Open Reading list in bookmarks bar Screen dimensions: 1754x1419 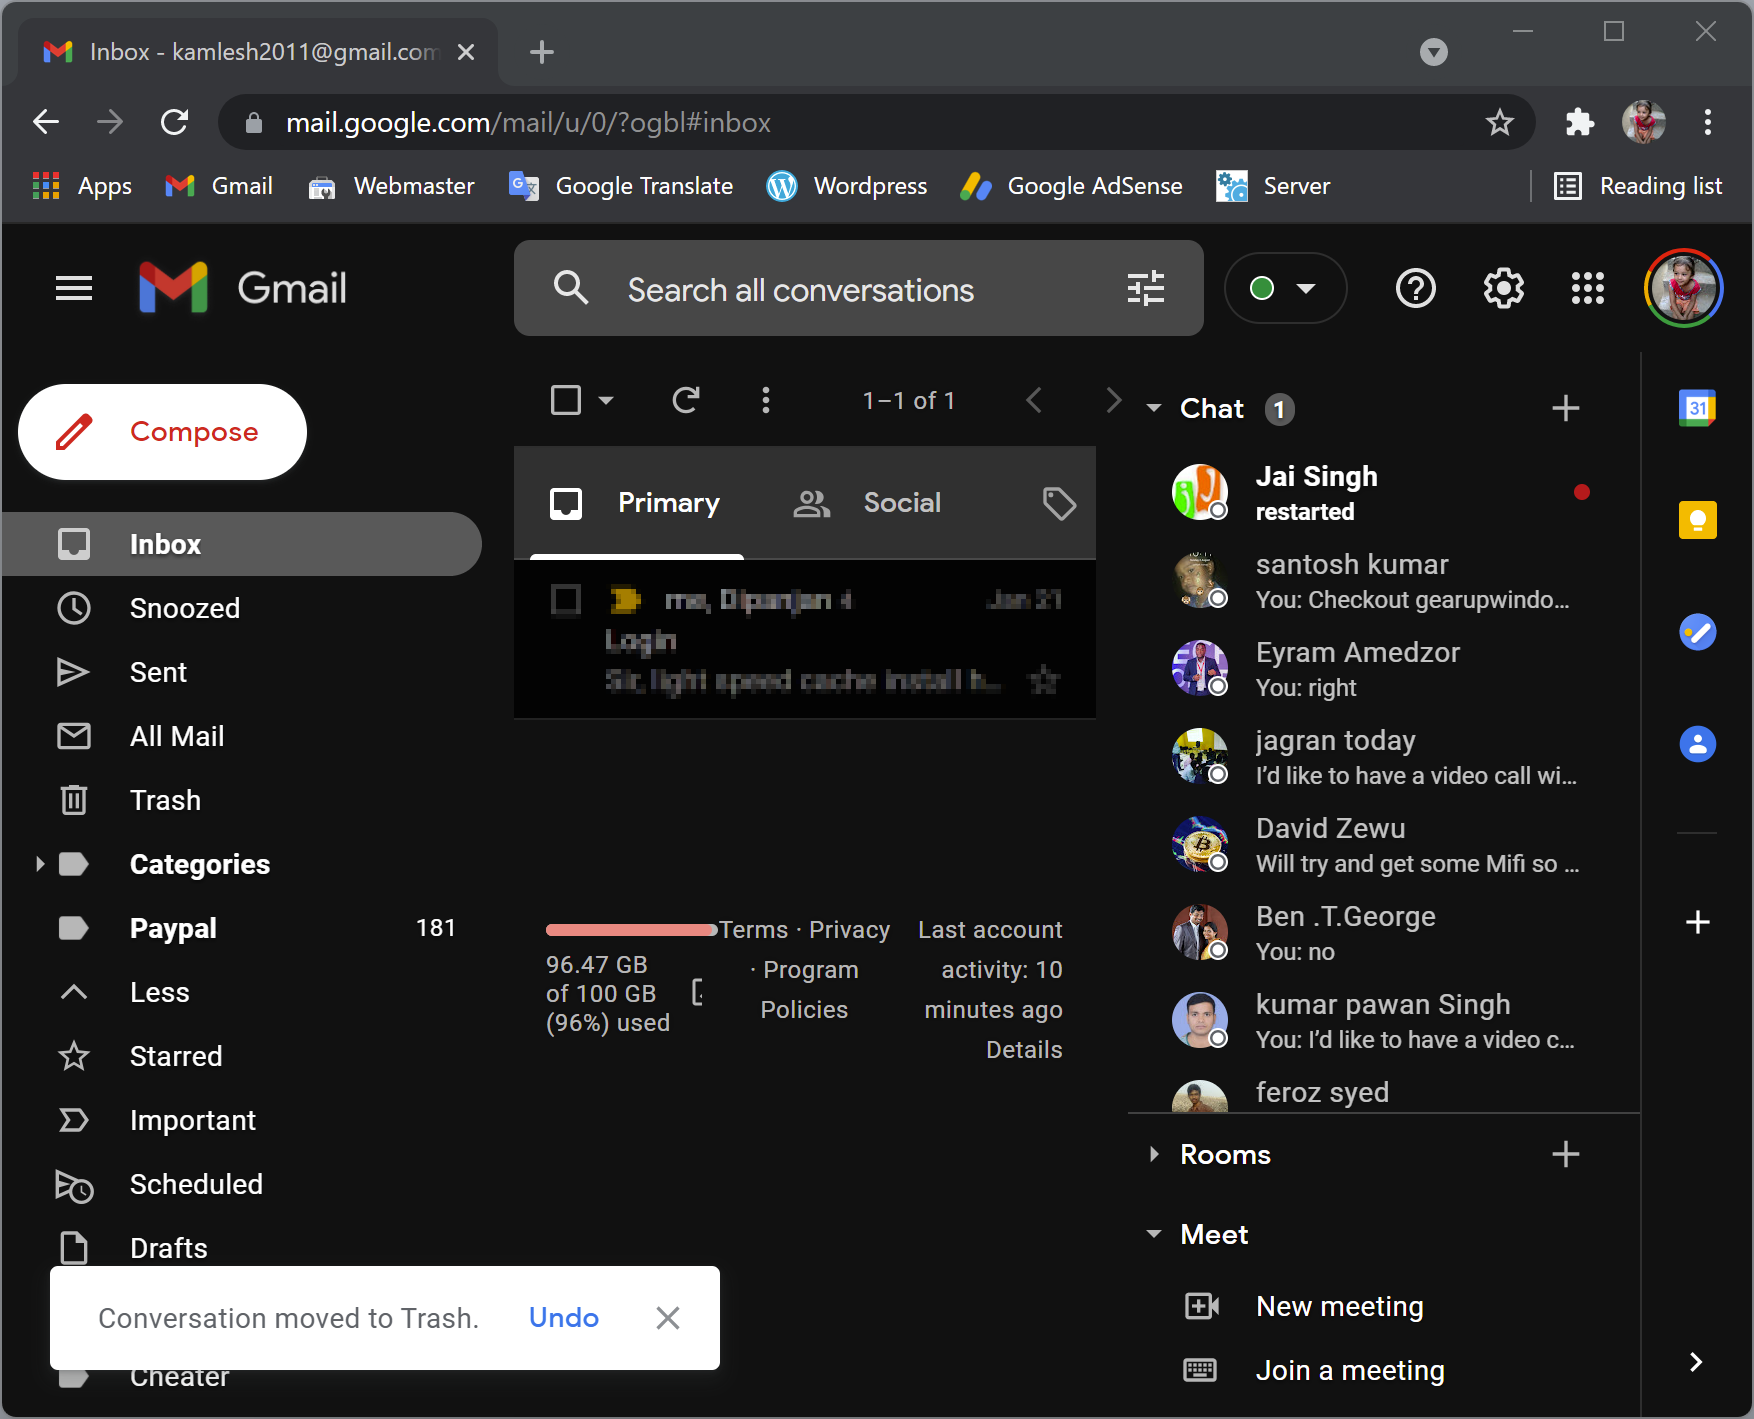click(1638, 186)
